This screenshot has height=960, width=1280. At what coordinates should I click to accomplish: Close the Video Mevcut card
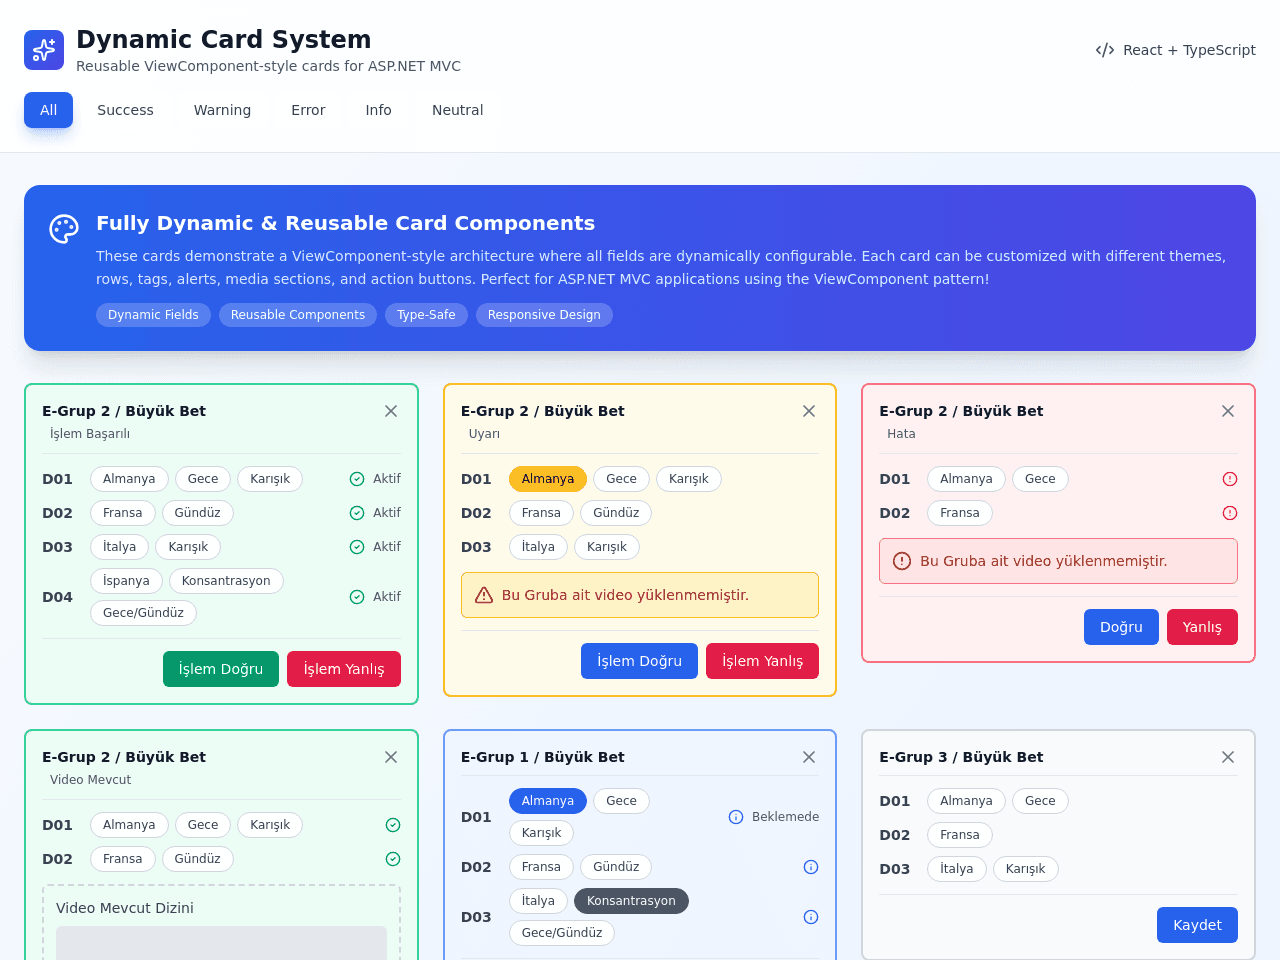pyautogui.click(x=391, y=757)
